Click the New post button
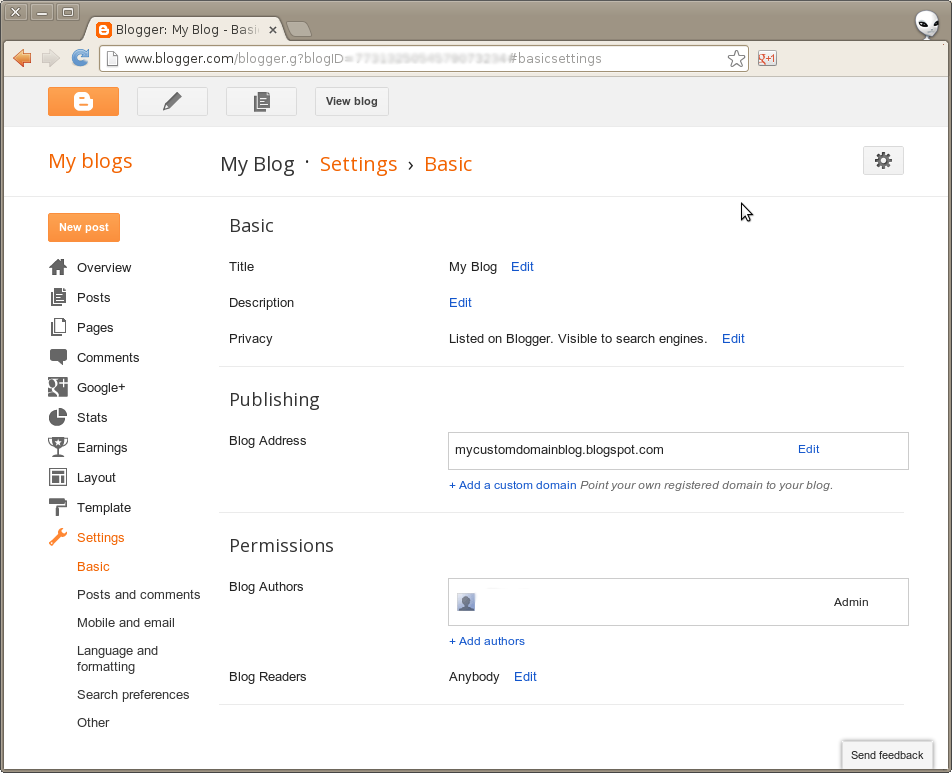The width and height of the screenshot is (952, 773). (84, 227)
